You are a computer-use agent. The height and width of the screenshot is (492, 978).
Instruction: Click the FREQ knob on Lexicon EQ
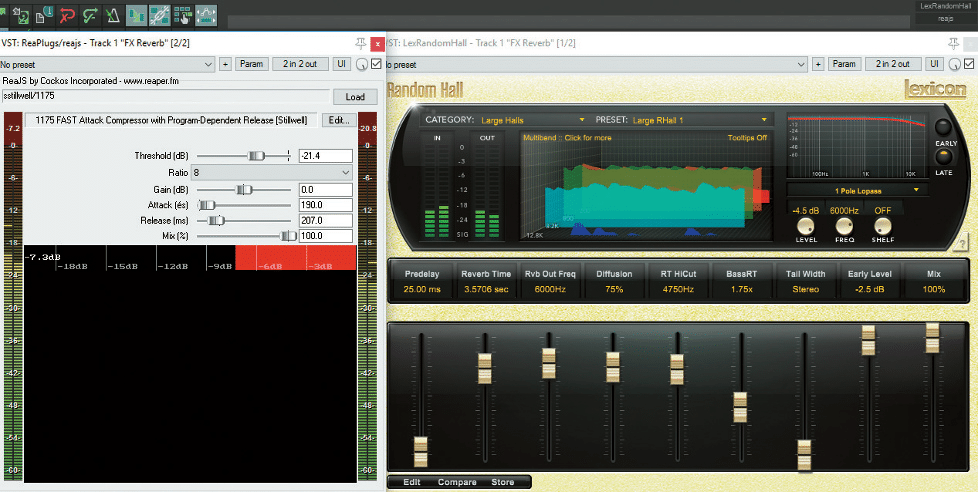[x=845, y=226]
